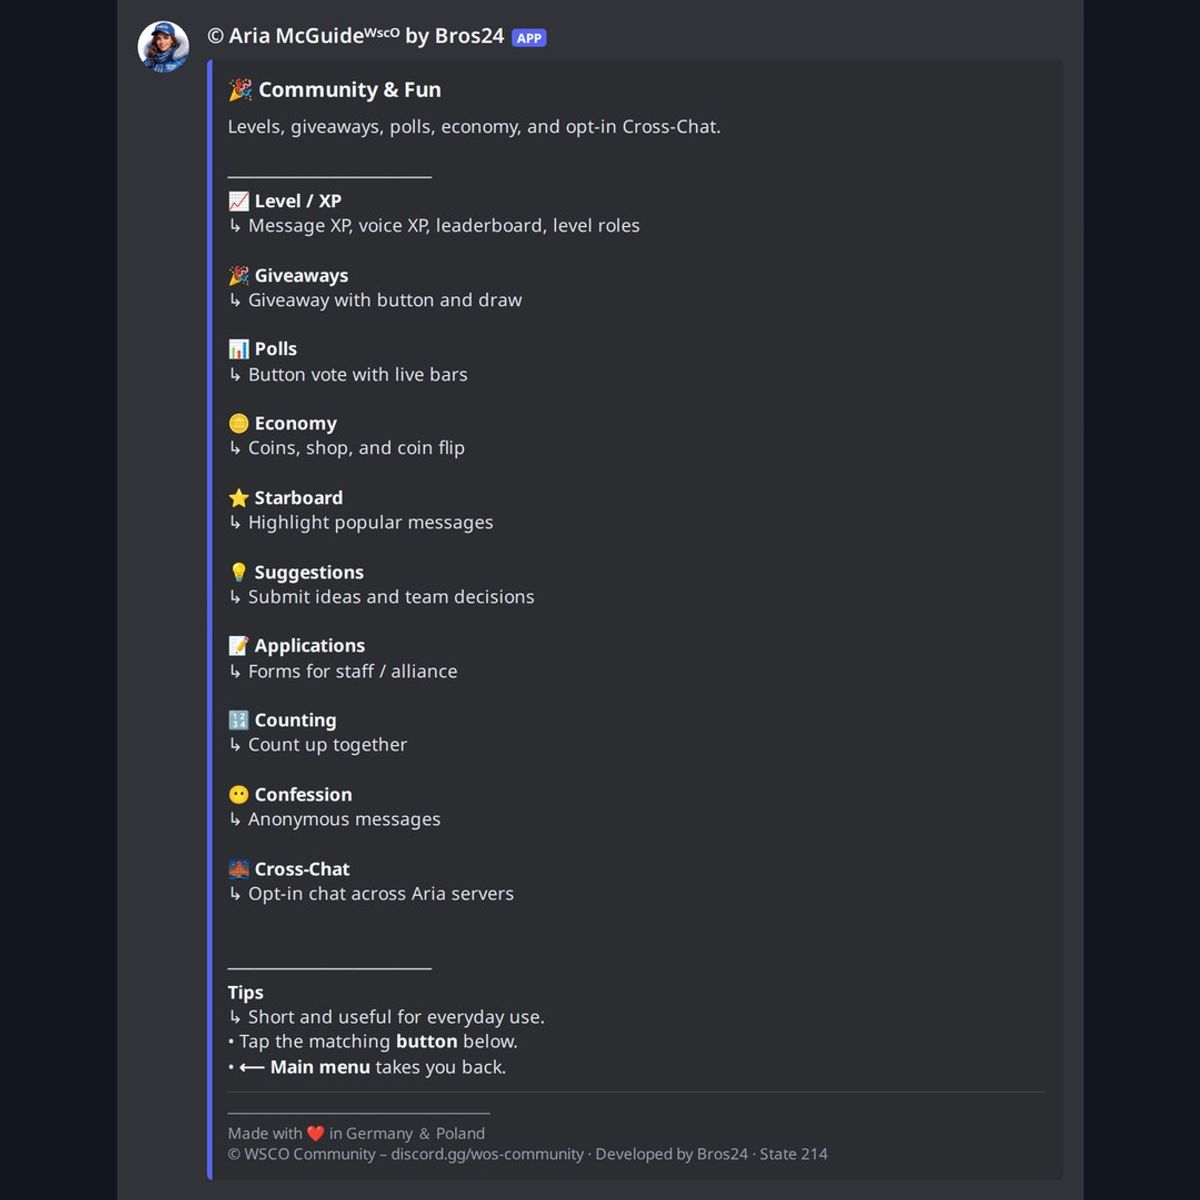Click the memo icon beside Applications
The image size is (1200, 1200).
click(238, 646)
